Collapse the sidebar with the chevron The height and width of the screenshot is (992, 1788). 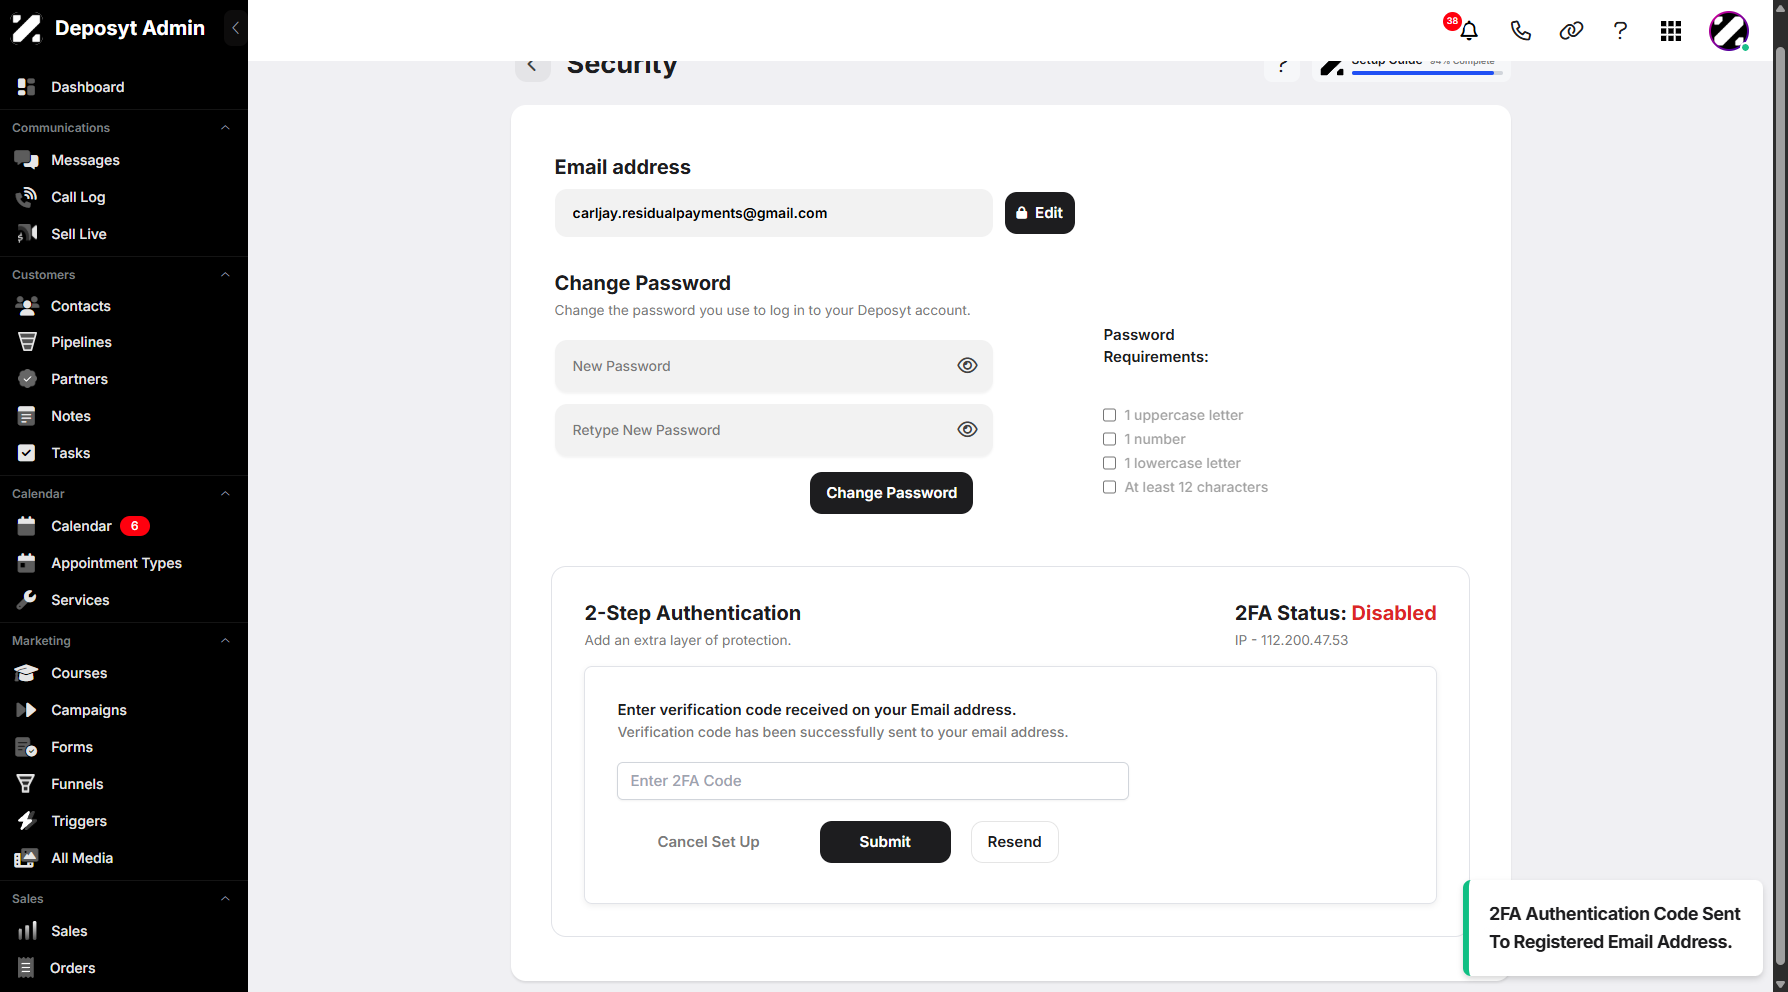click(x=235, y=28)
